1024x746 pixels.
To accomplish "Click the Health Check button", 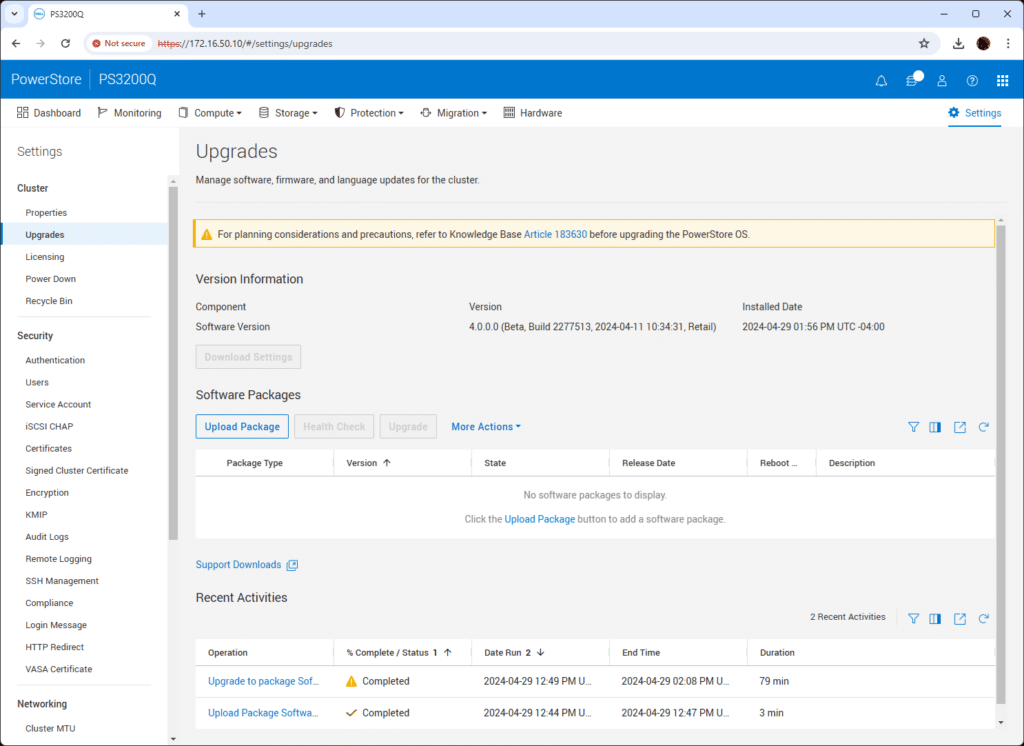I will pyautogui.click(x=334, y=427).
